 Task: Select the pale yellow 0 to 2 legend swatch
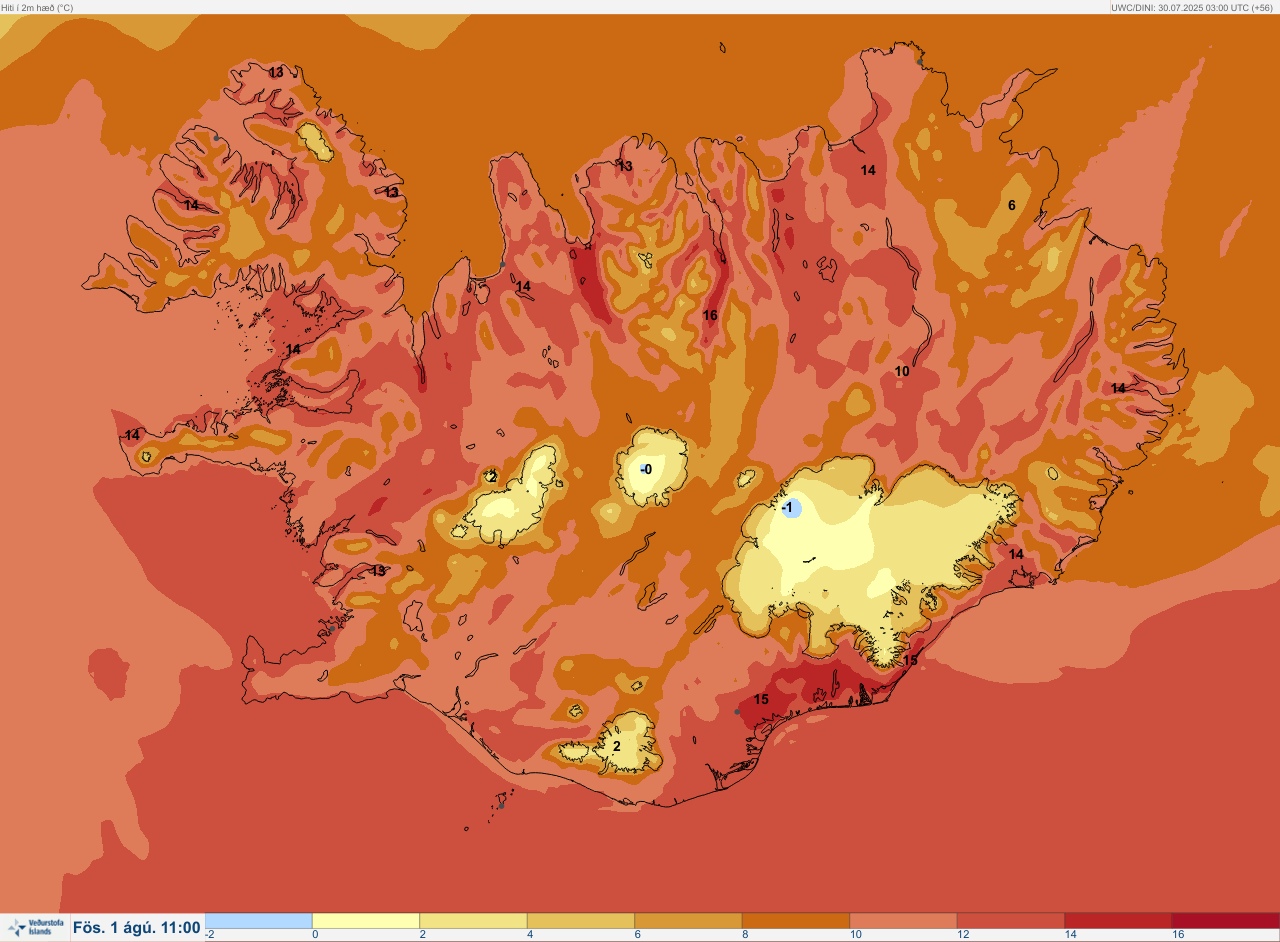click(x=366, y=920)
